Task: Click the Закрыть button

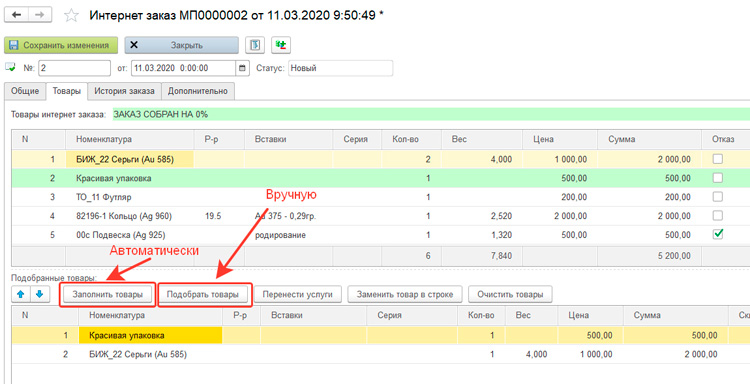Action: pos(182,45)
